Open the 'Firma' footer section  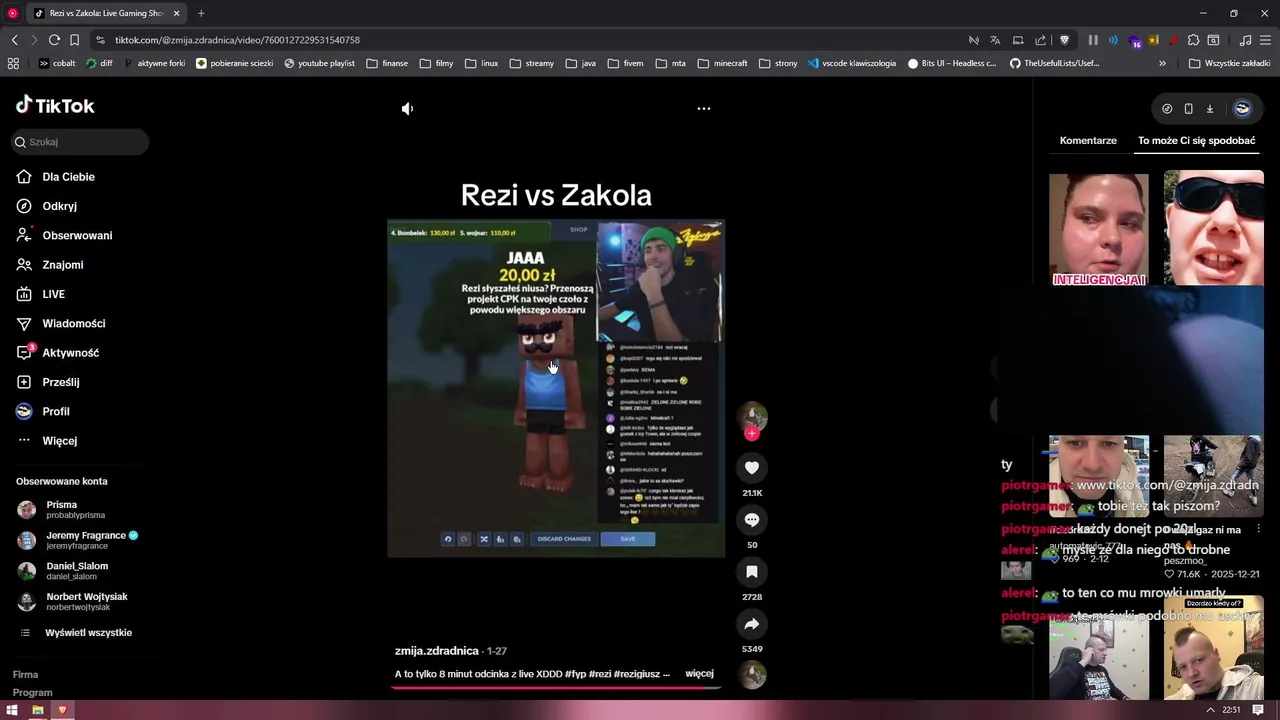point(25,675)
